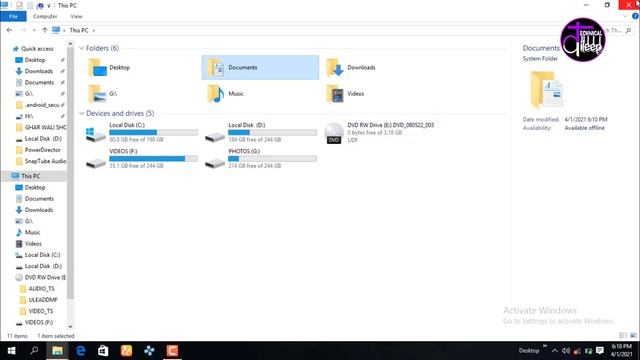Open the Music folder tile
Screen dimensions: 640x360
click(225, 93)
